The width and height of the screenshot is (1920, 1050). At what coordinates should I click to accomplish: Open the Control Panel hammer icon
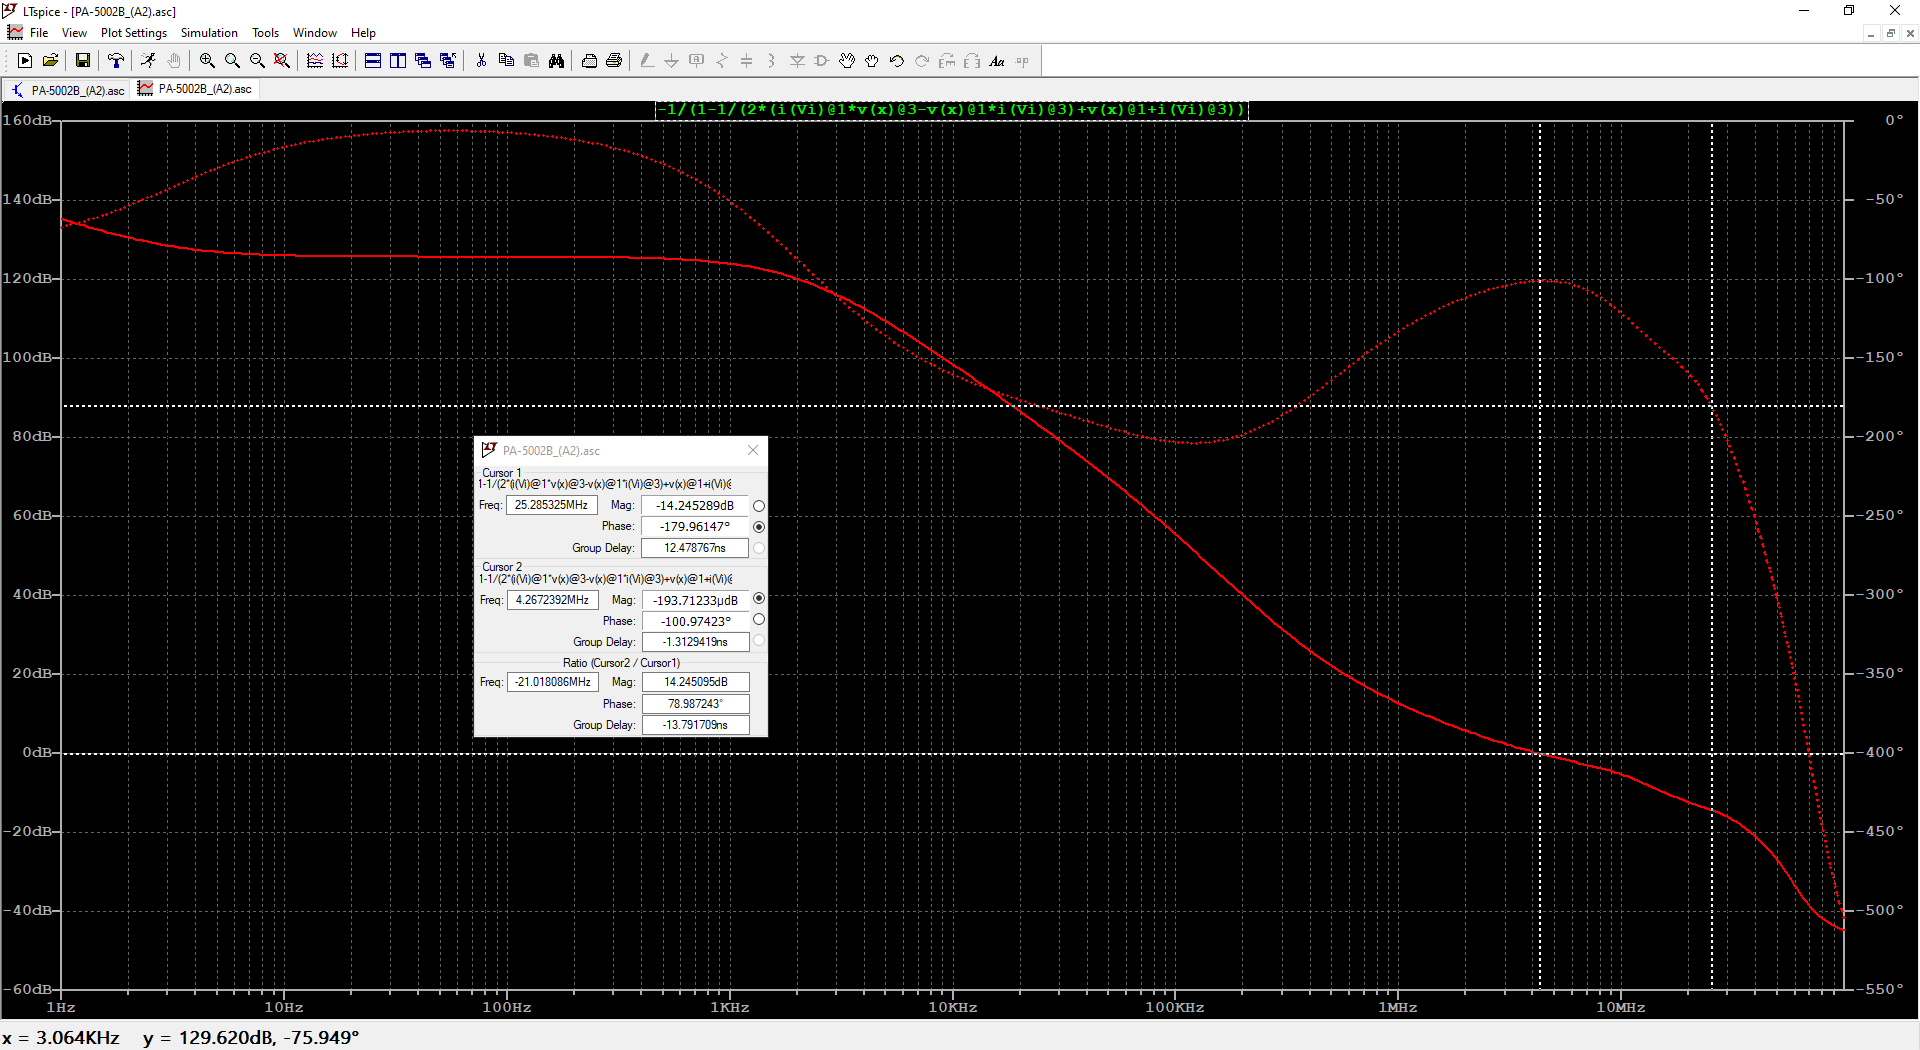pyautogui.click(x=116, y=61)
